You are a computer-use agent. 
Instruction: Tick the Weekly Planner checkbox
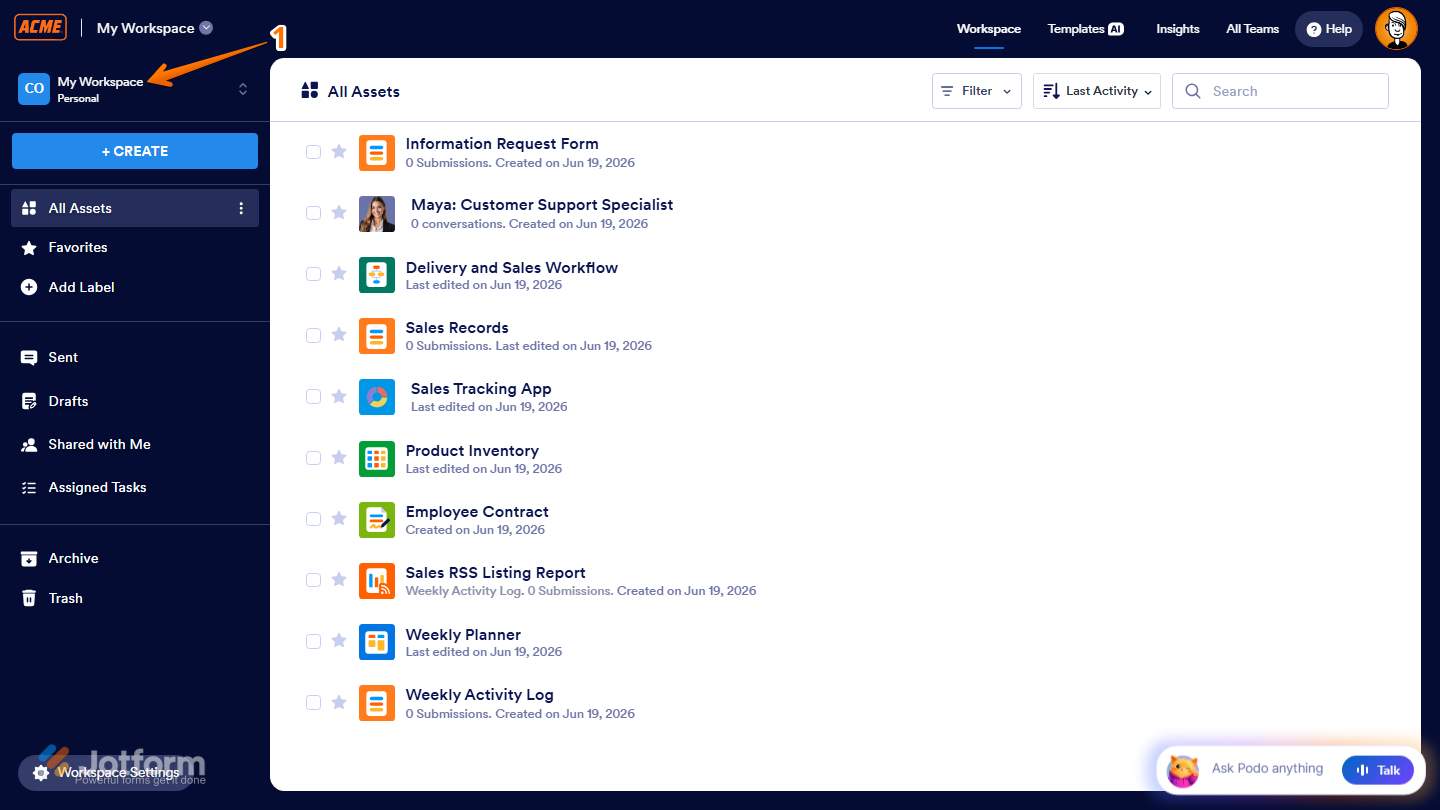pyautogui.click(x=313, y=641)
